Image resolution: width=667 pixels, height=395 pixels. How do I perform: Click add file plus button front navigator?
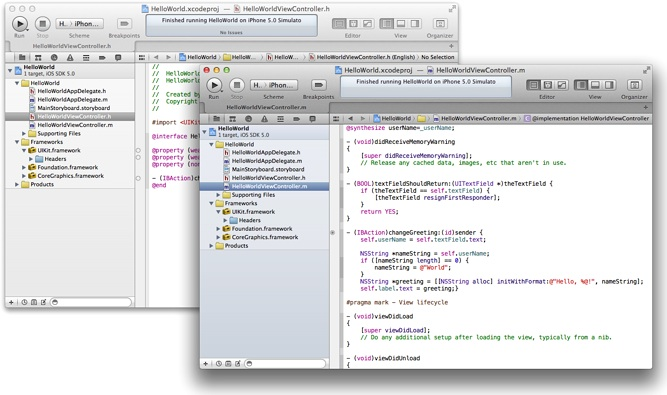click(x=206, y=364)
